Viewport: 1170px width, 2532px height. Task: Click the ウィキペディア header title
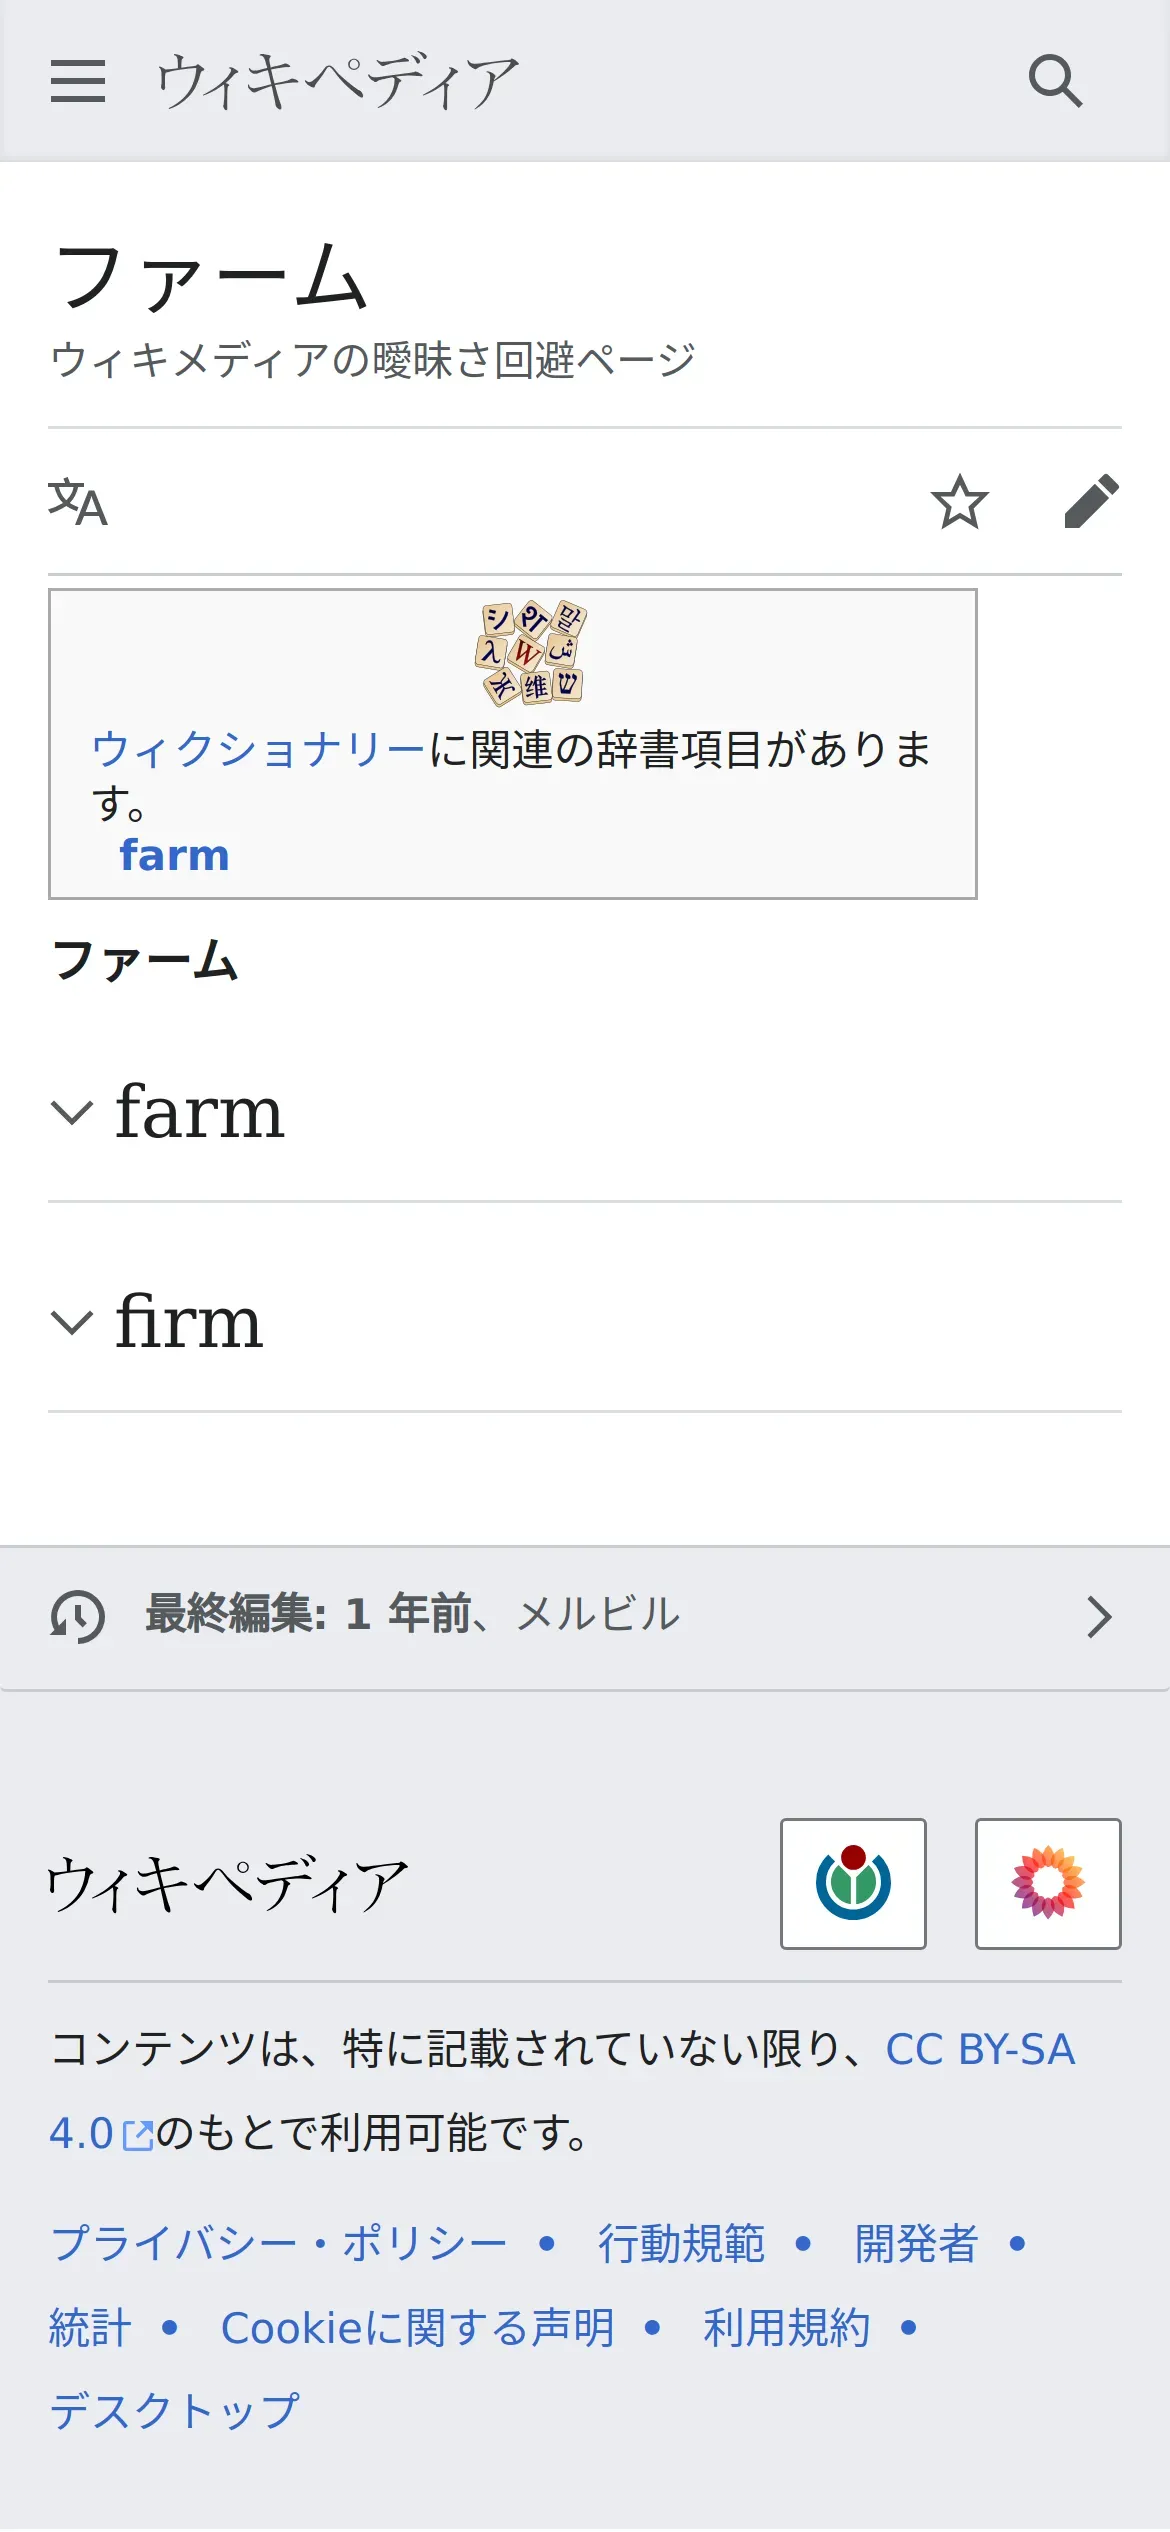(x=337, y=81)
